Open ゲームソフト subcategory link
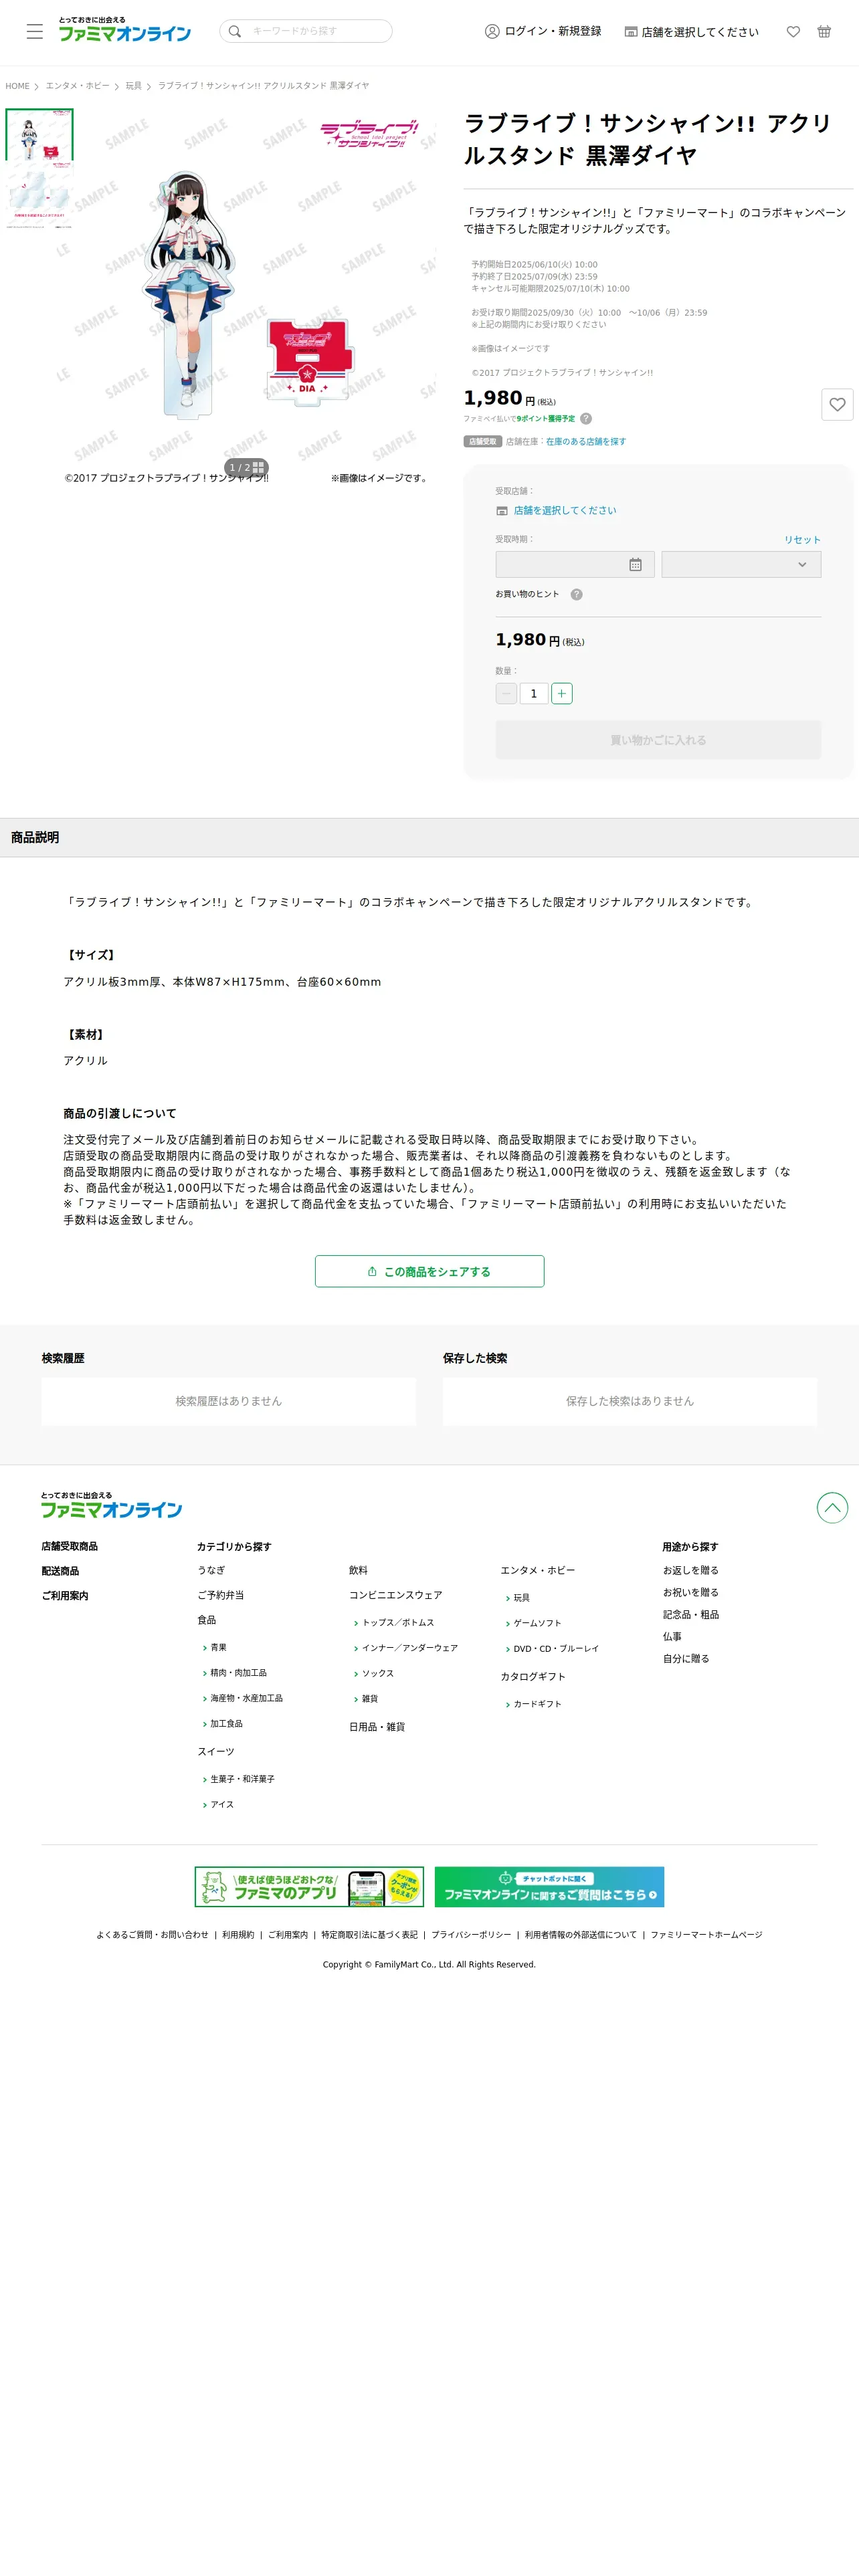This screenshot has width=859, height=2576. (x=537, y=1623)
